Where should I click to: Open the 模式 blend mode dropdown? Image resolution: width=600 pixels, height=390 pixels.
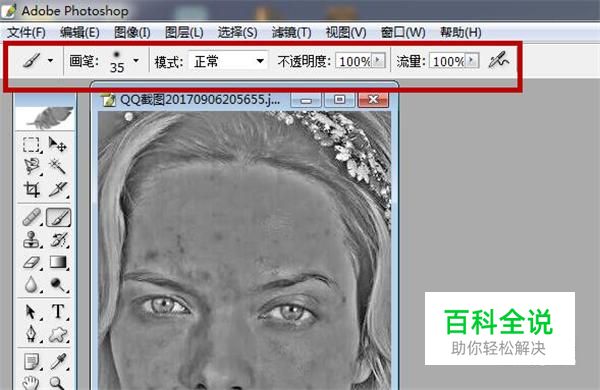tap(228, 61)
